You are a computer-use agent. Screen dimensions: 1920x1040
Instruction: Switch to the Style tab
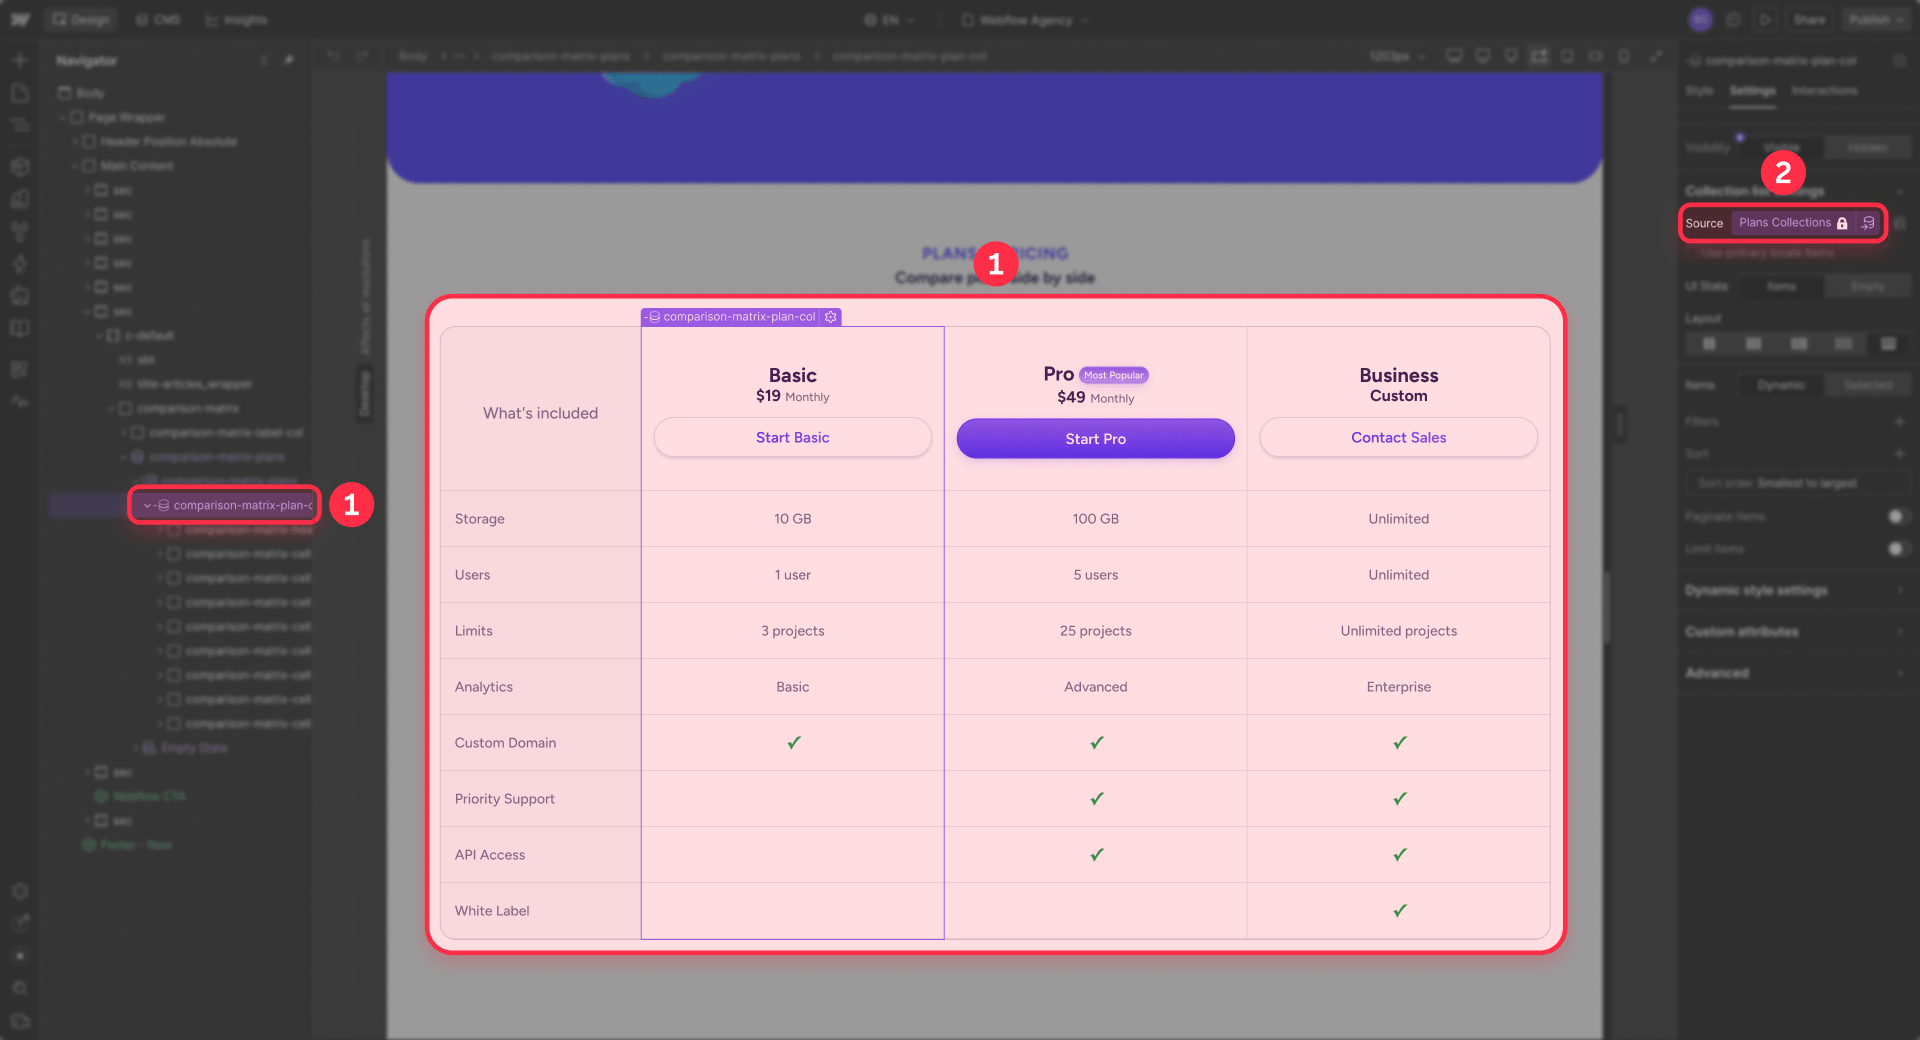(x=1699, y=91)
